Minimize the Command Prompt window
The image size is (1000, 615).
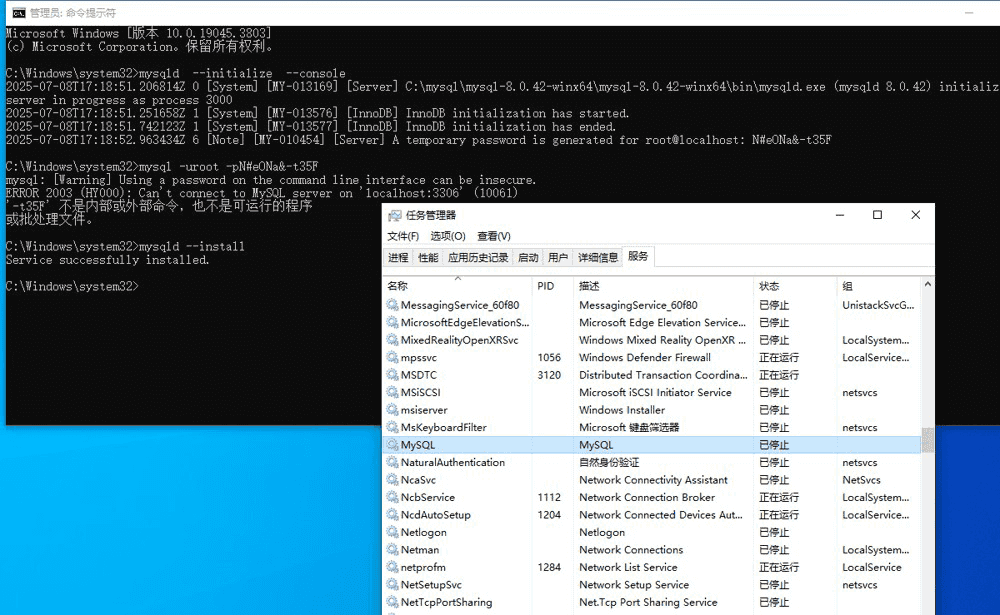pyautogui.click(x=969, y=13)
